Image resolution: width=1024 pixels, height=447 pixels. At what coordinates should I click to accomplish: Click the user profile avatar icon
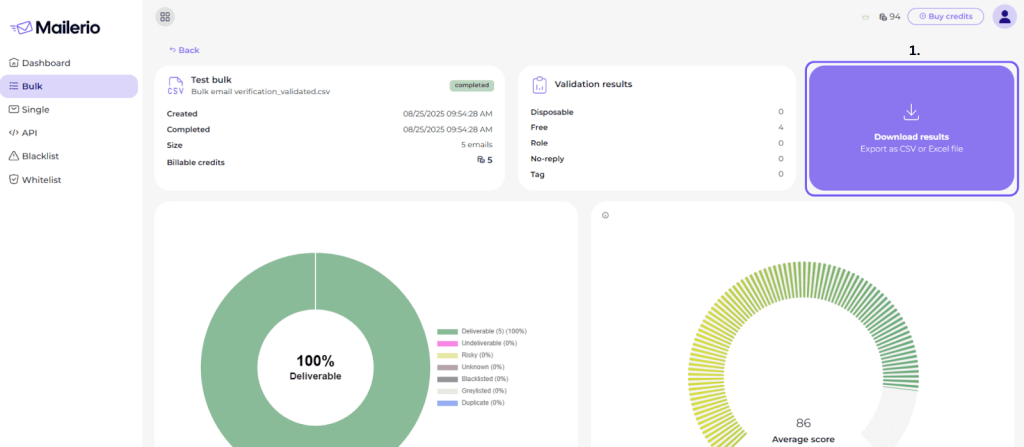tap(1004, 16)
